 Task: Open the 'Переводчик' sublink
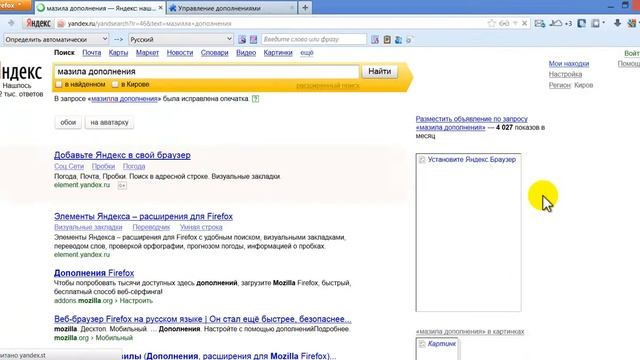151,227
